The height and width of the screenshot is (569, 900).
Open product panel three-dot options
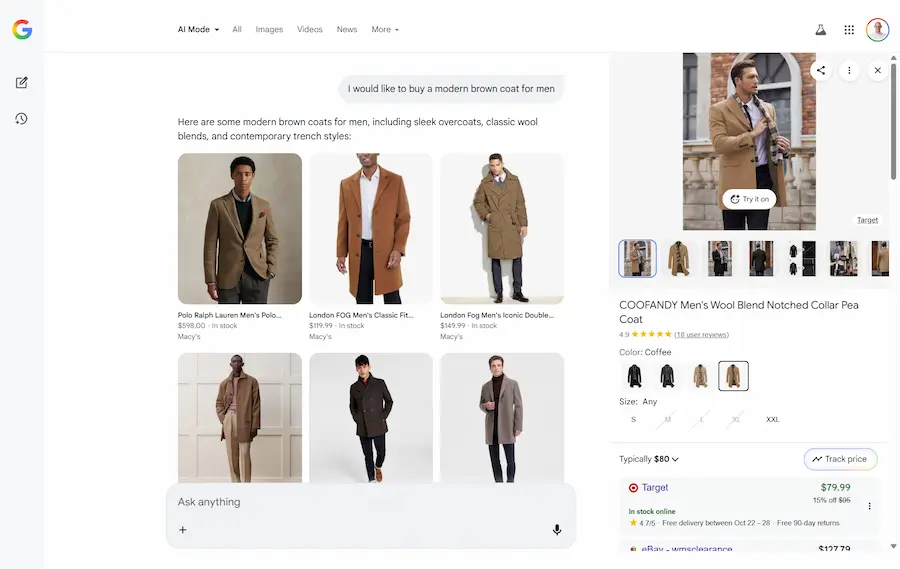point(849,70)
